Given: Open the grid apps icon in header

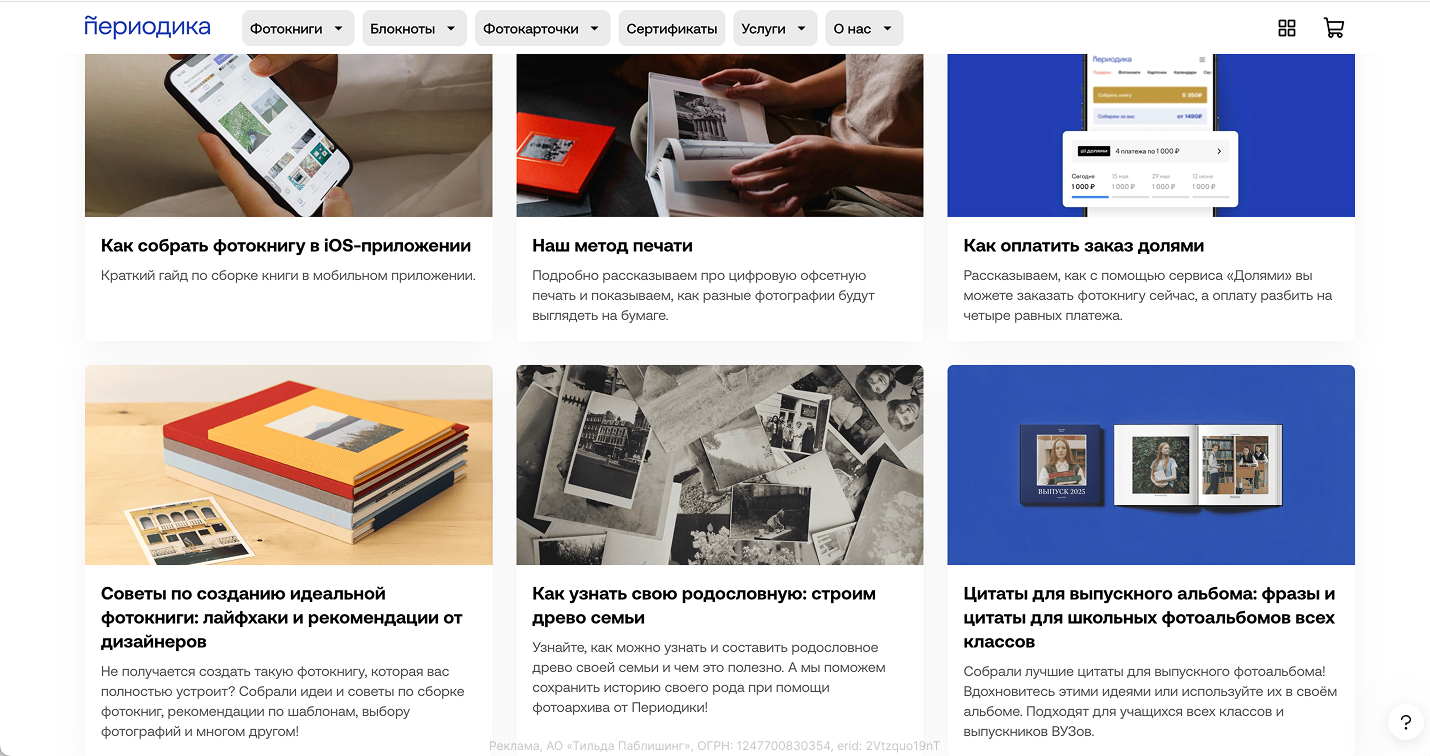Looking at the screenshot, I should (x=1287, y=28).
